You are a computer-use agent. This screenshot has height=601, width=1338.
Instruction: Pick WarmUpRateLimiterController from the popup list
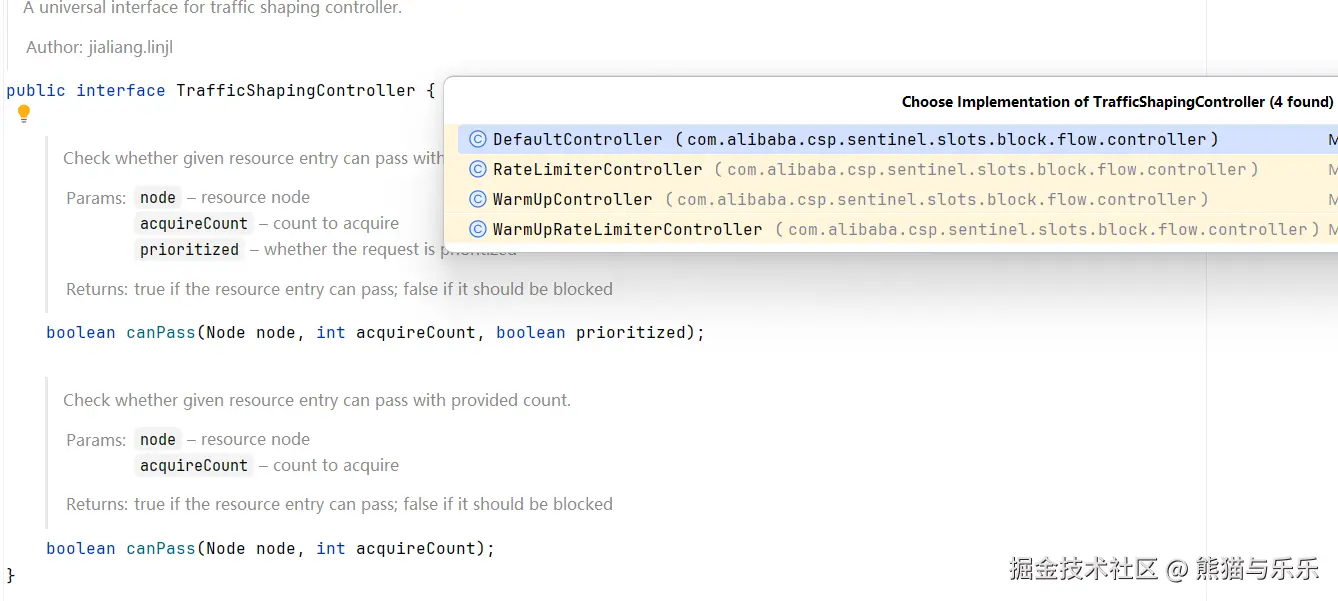(627, 230)
